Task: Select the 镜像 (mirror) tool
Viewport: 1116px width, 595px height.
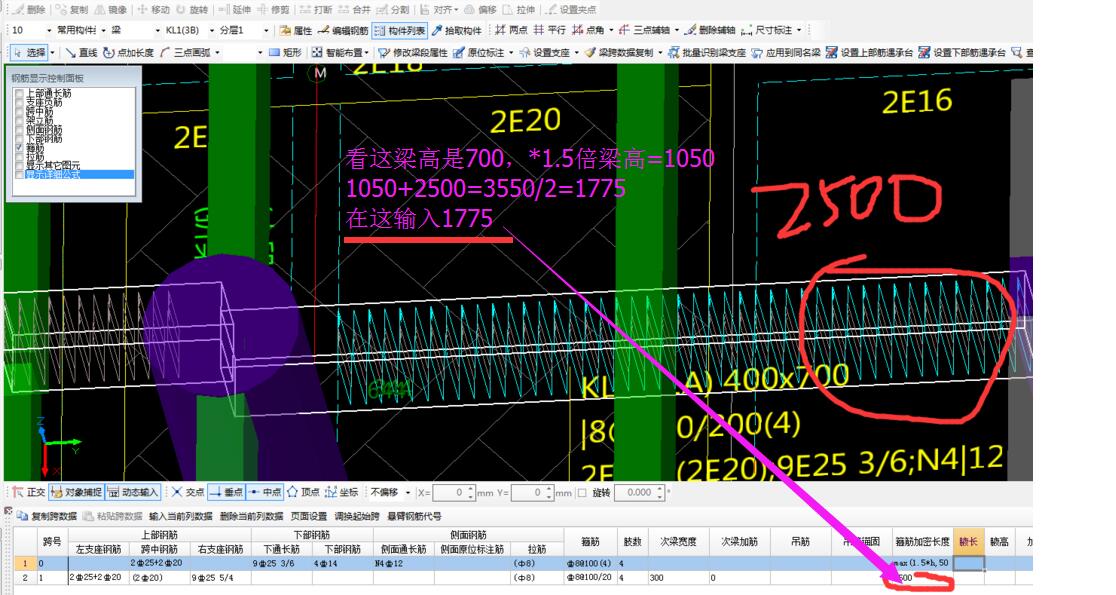Action: [110, 10]
